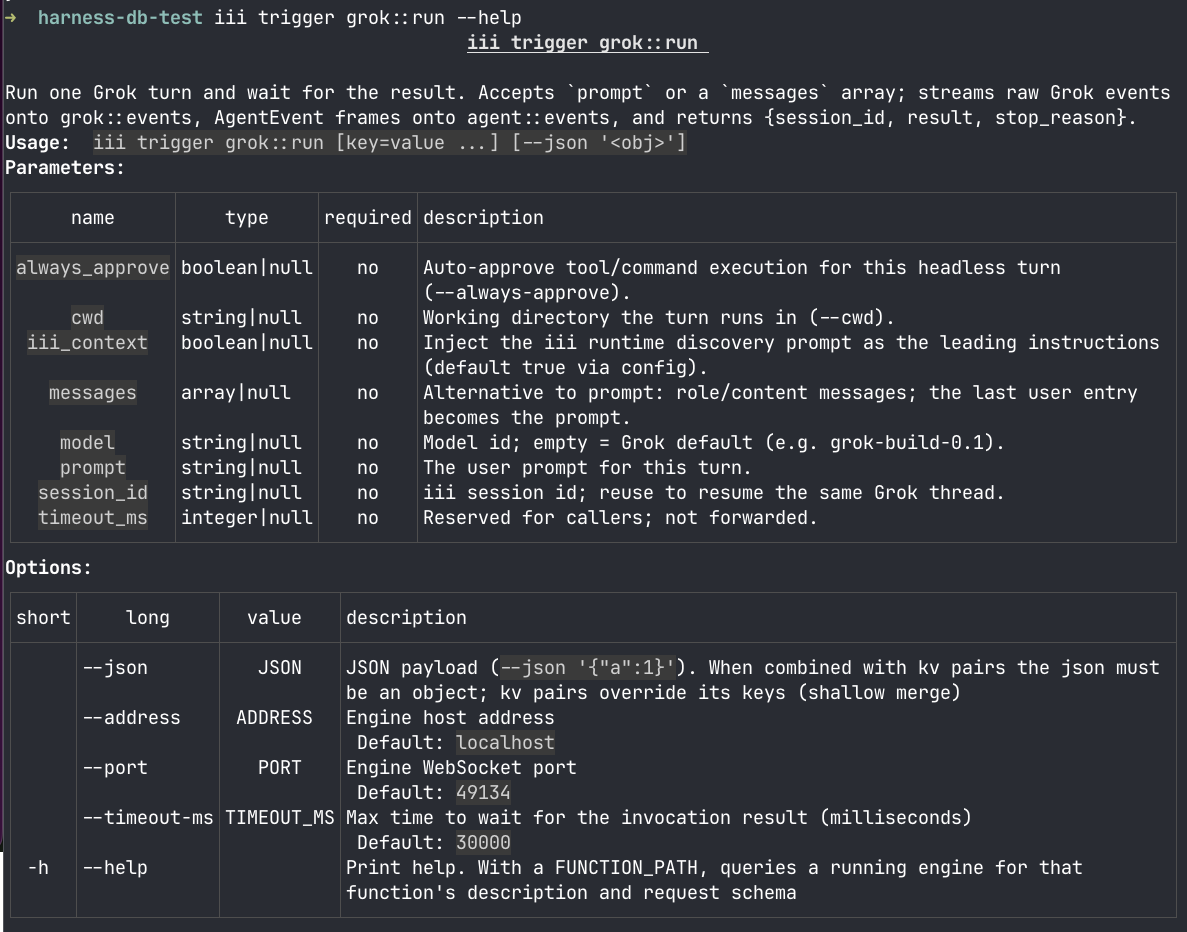The image size is (1187, 932).
Task: Click the 'TIMEOUT_MS' value cell
Action: [279, 818]
